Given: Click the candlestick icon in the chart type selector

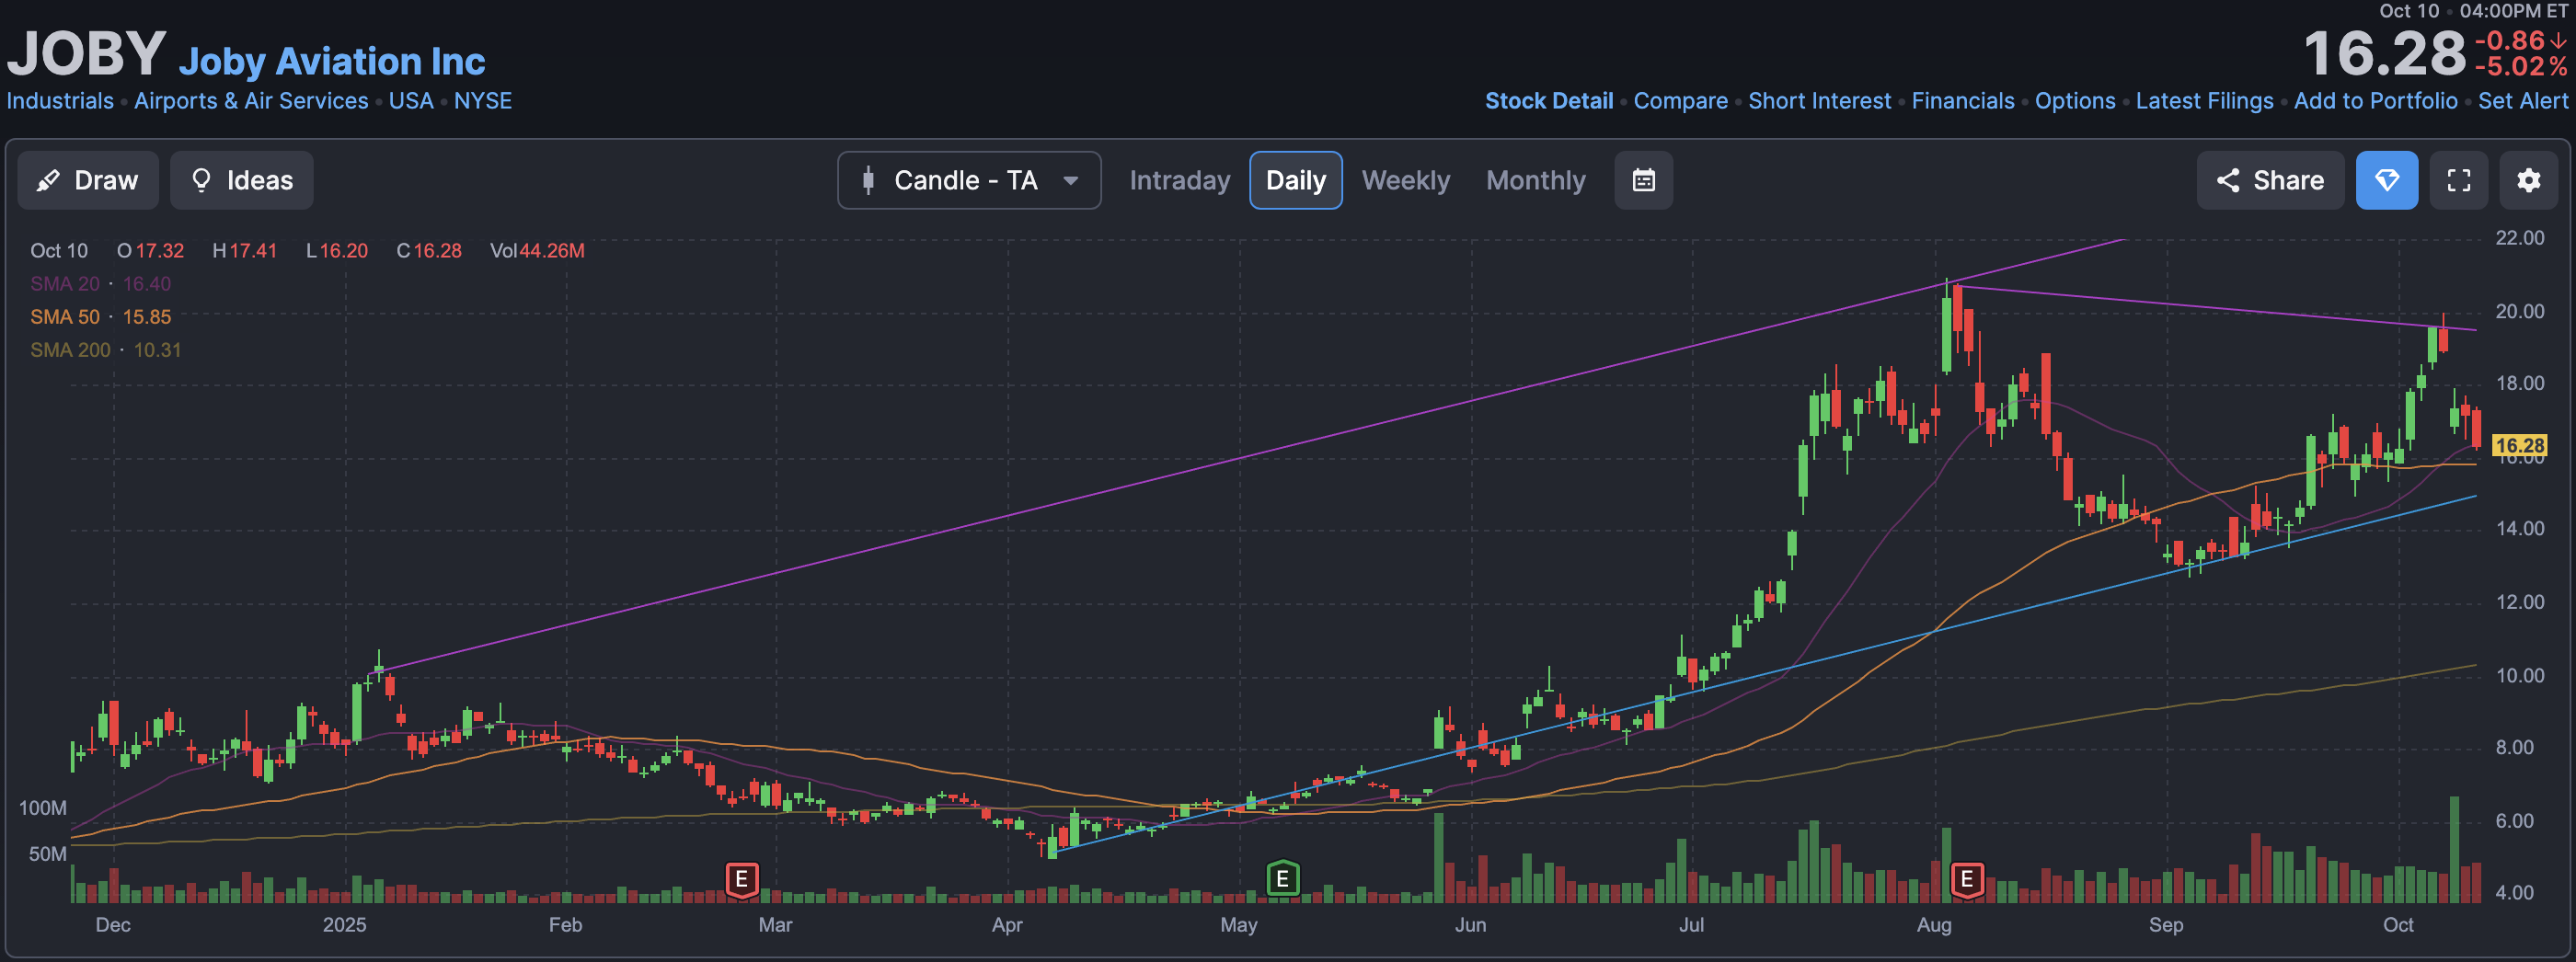Looking at the screenshot, I should [x=868, y=180].
